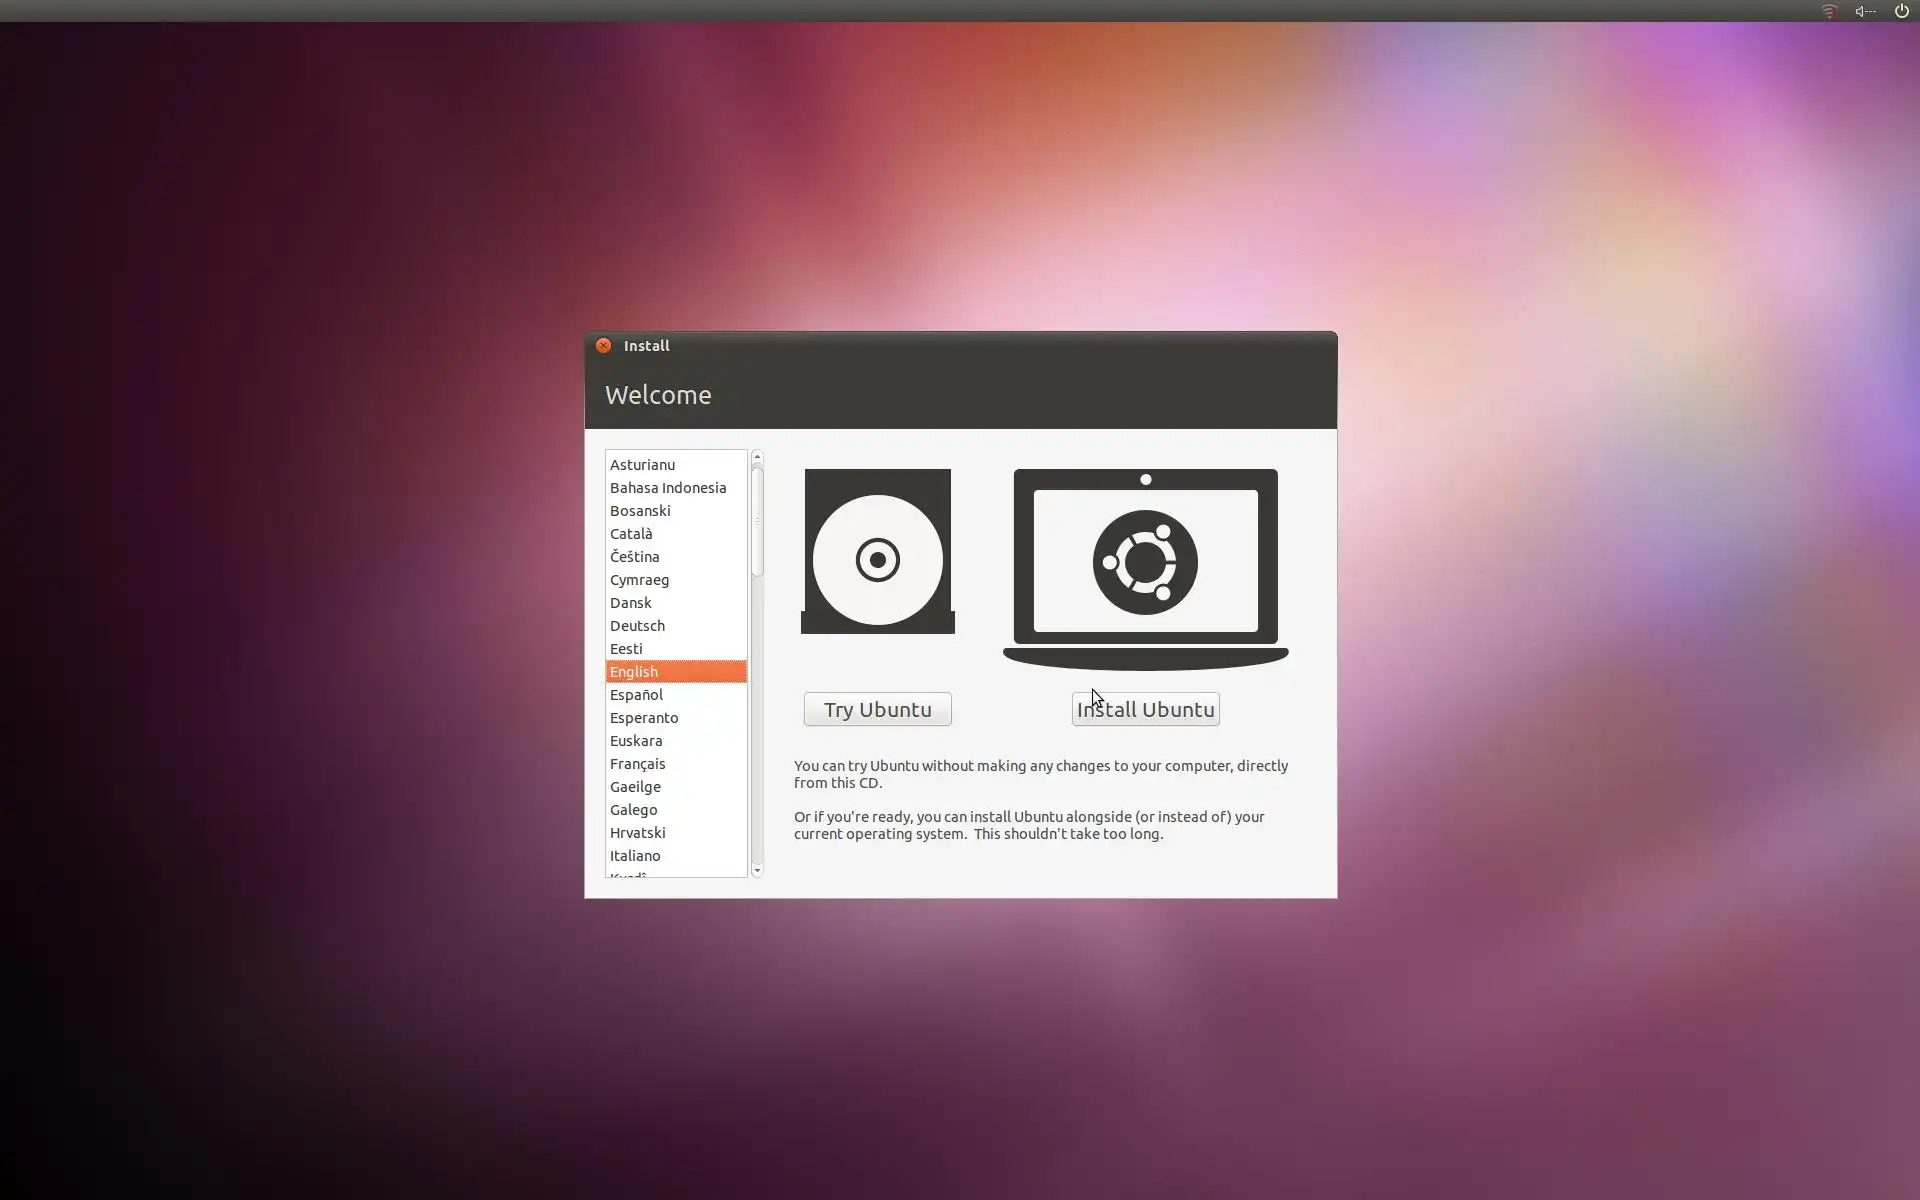Select Deutsch from language list

click(637, 626)
